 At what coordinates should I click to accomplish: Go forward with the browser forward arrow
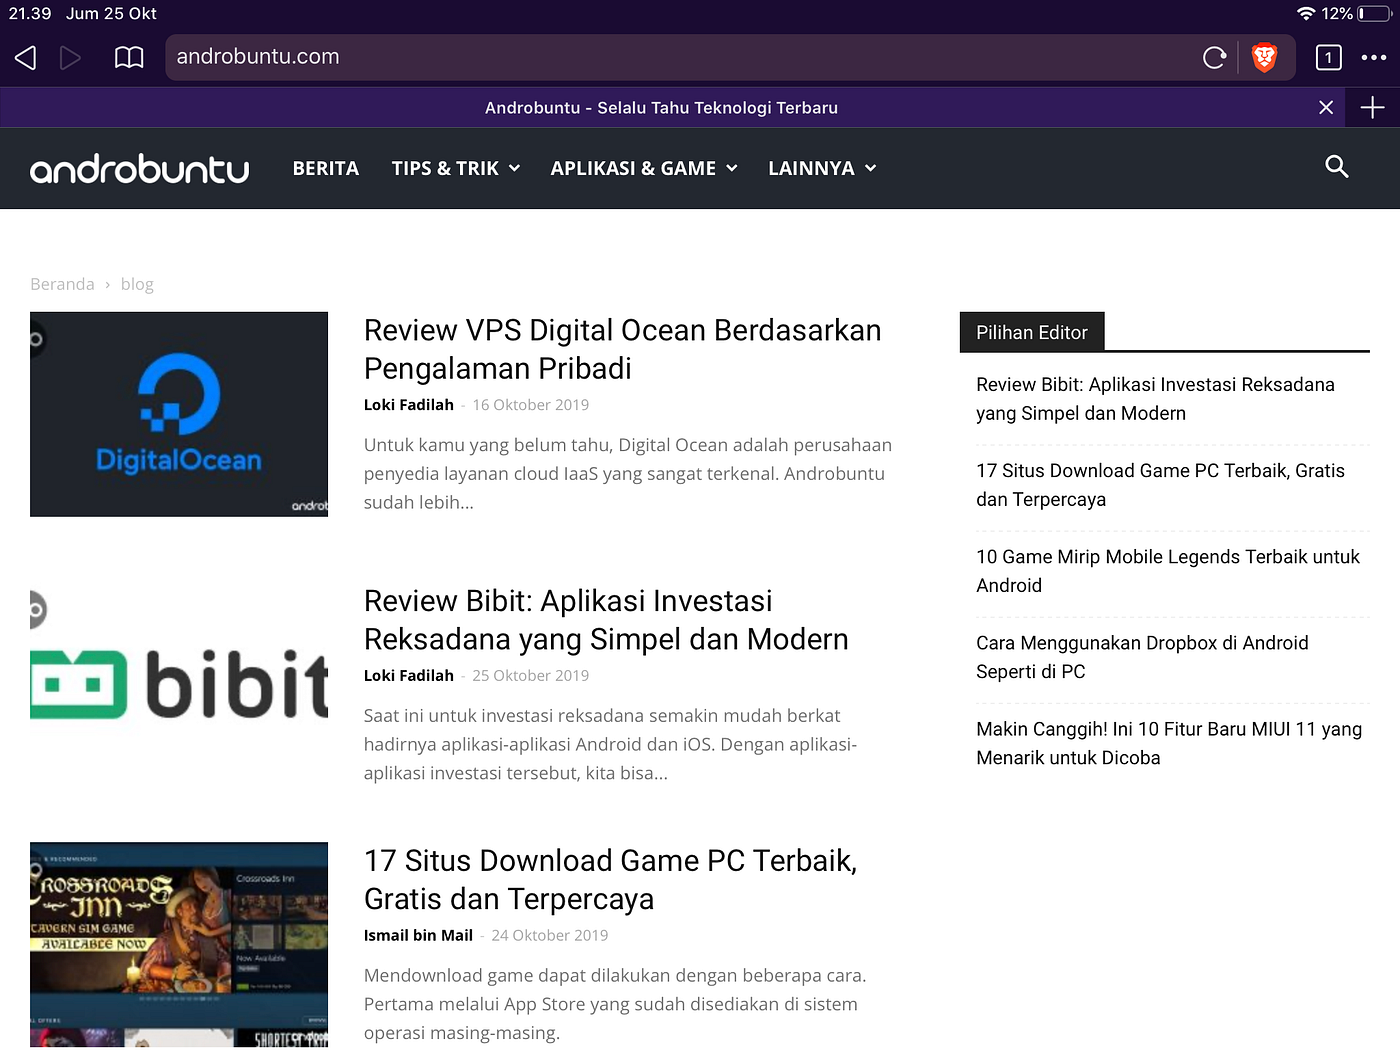coord(70,58)
